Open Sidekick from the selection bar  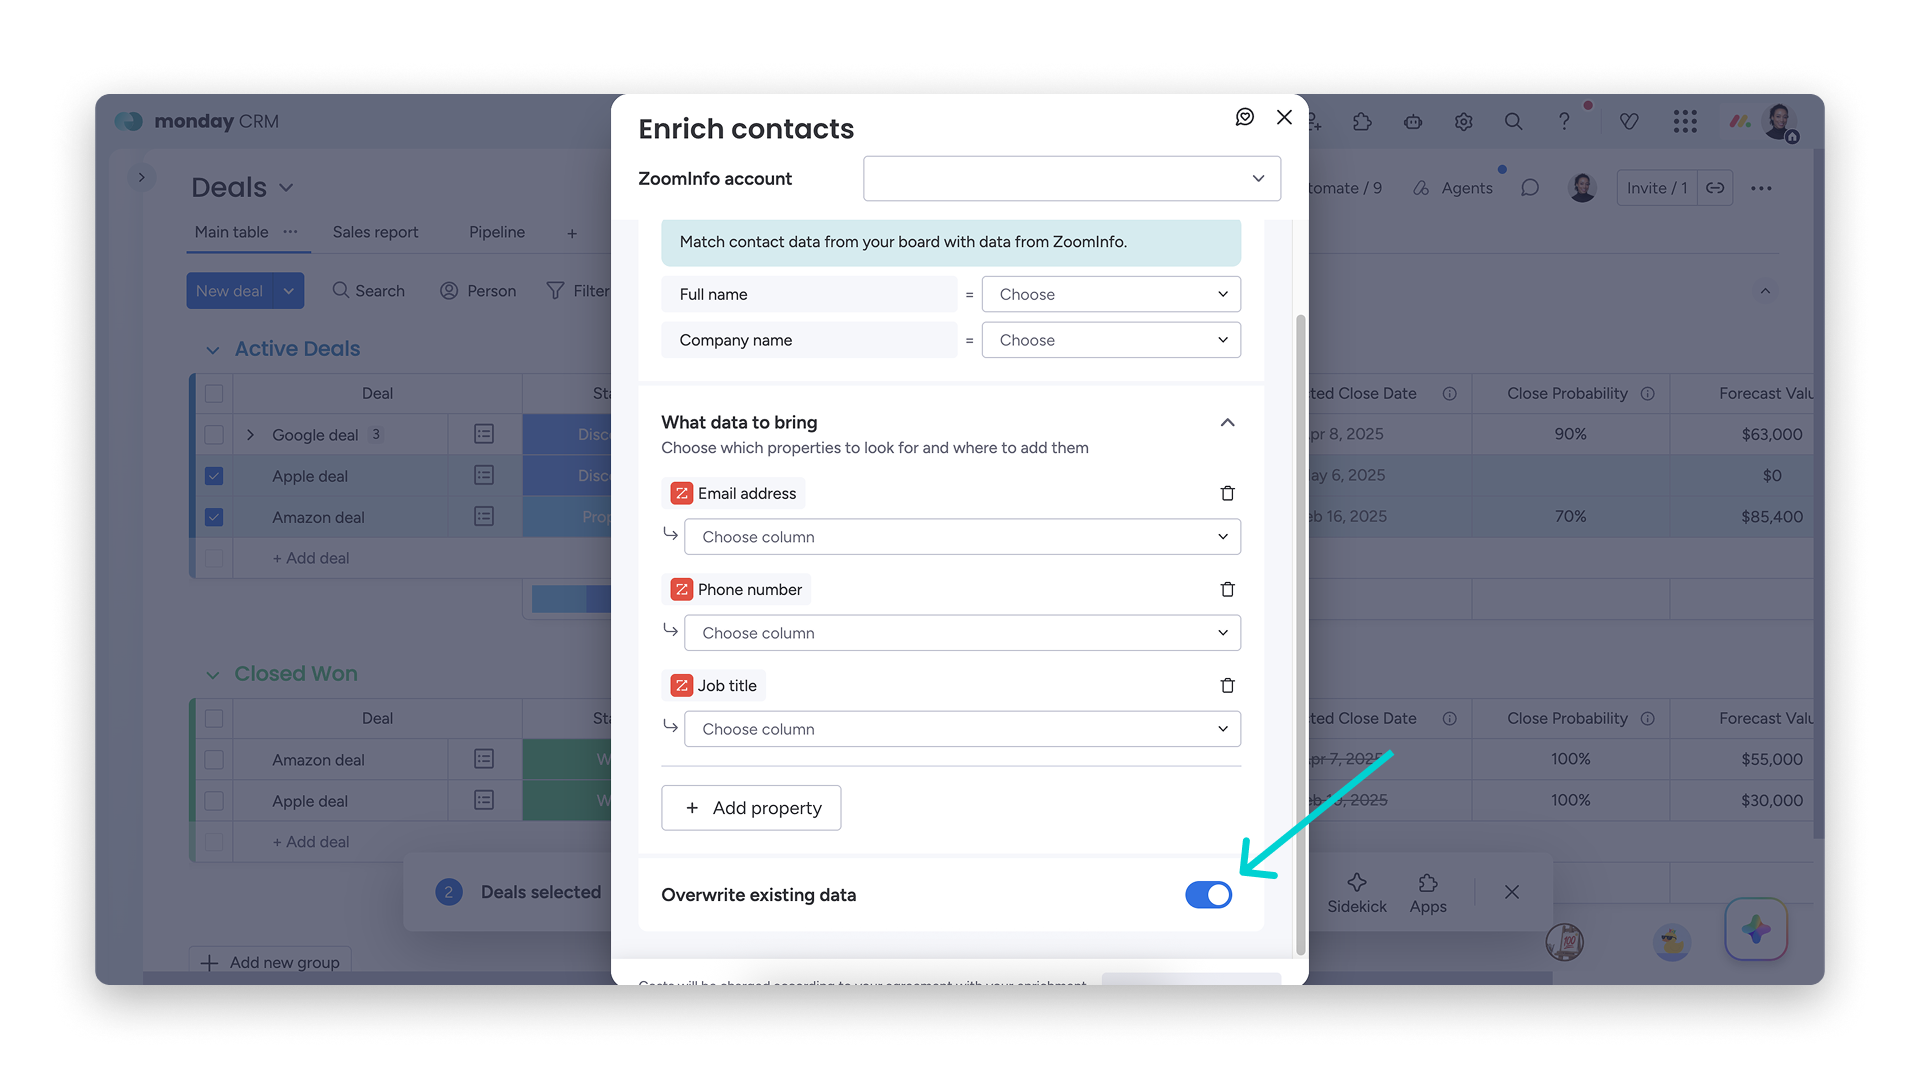pyautogui.click(x=1357, y=893)
